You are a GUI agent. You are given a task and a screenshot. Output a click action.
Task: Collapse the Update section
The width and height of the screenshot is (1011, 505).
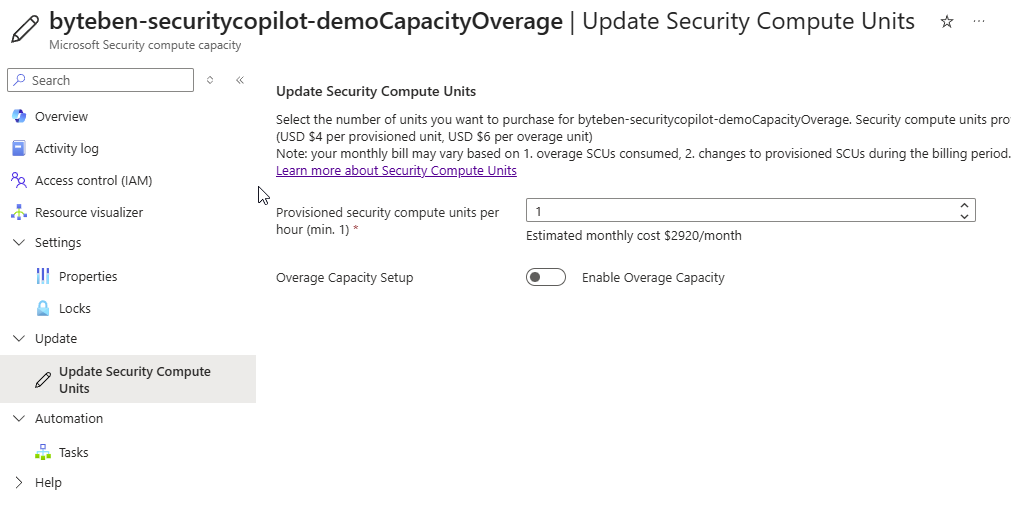tap(18, 339)
